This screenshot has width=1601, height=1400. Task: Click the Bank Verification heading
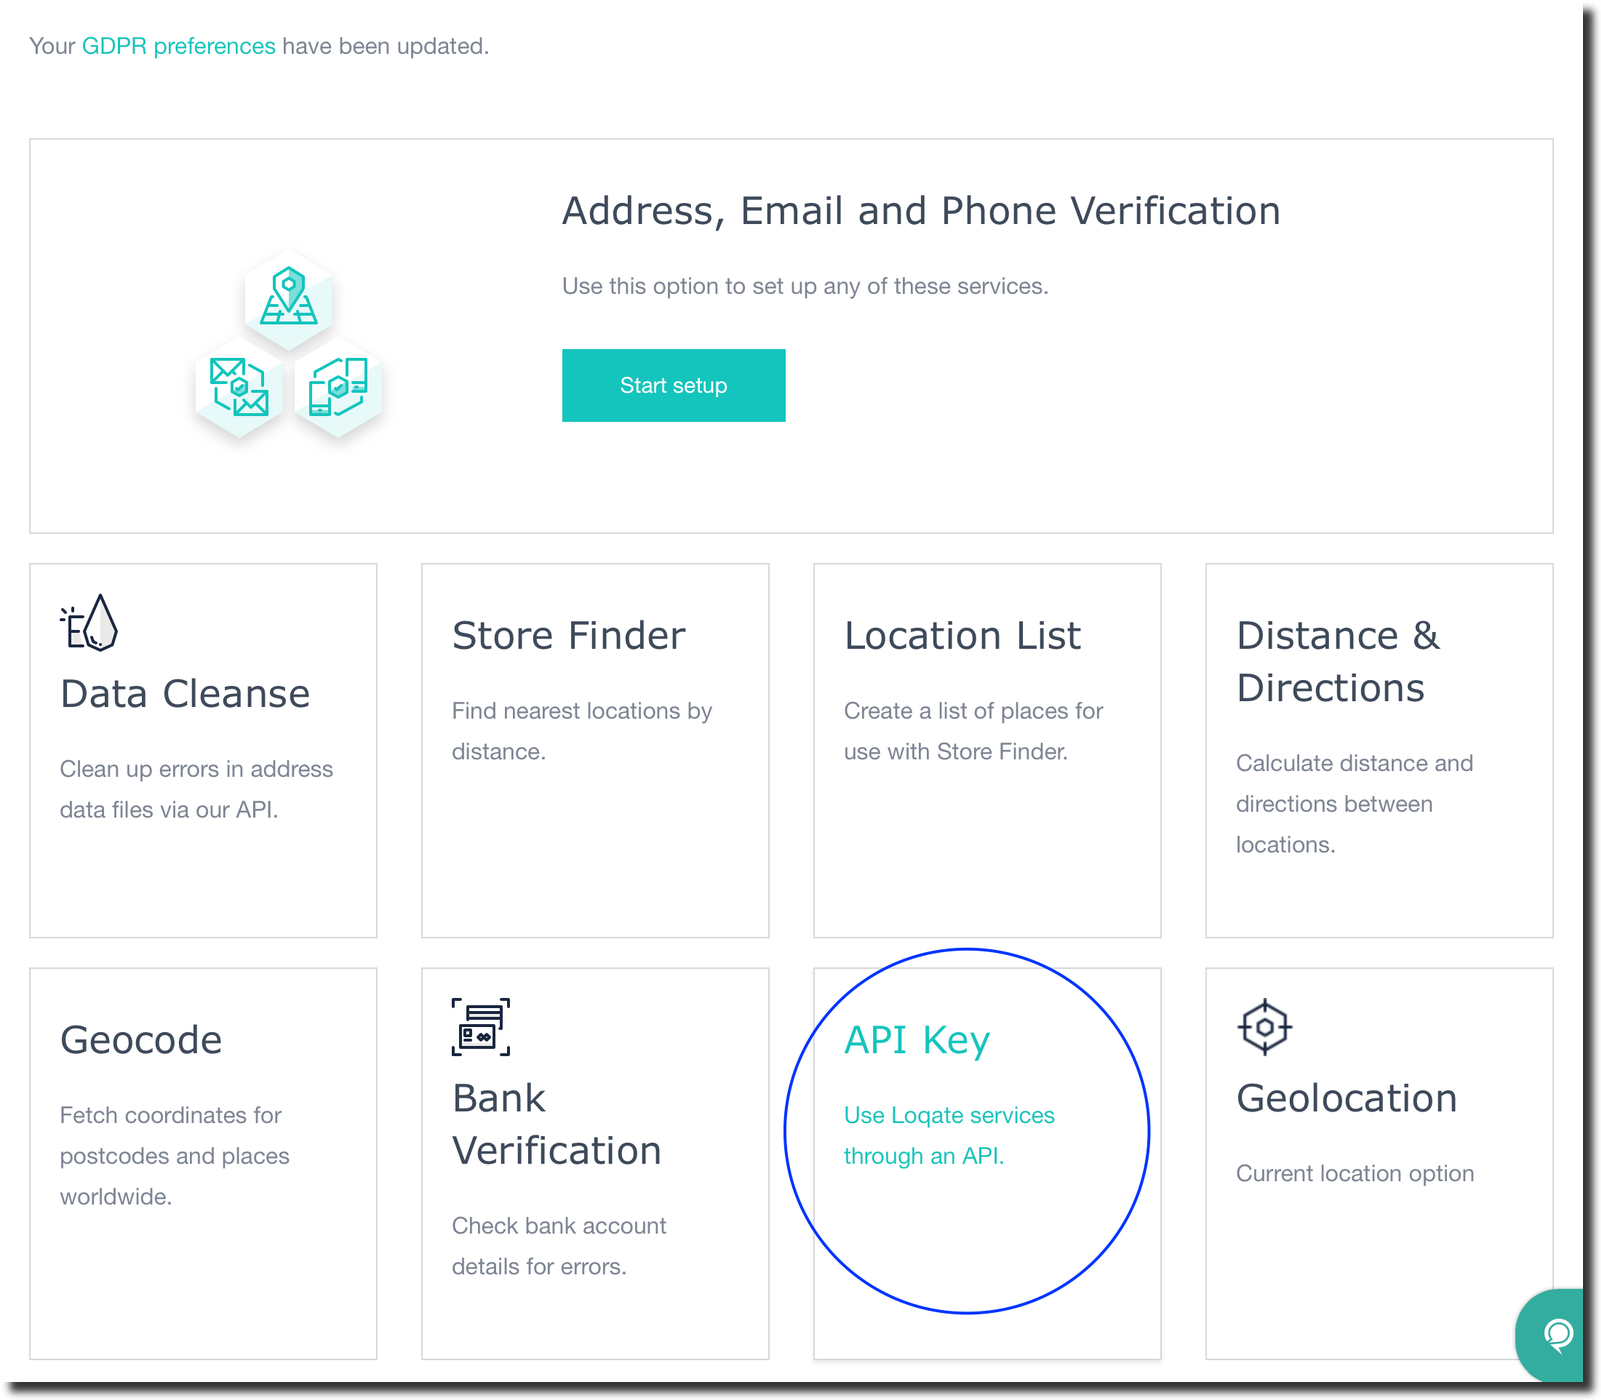point(556,1124)
